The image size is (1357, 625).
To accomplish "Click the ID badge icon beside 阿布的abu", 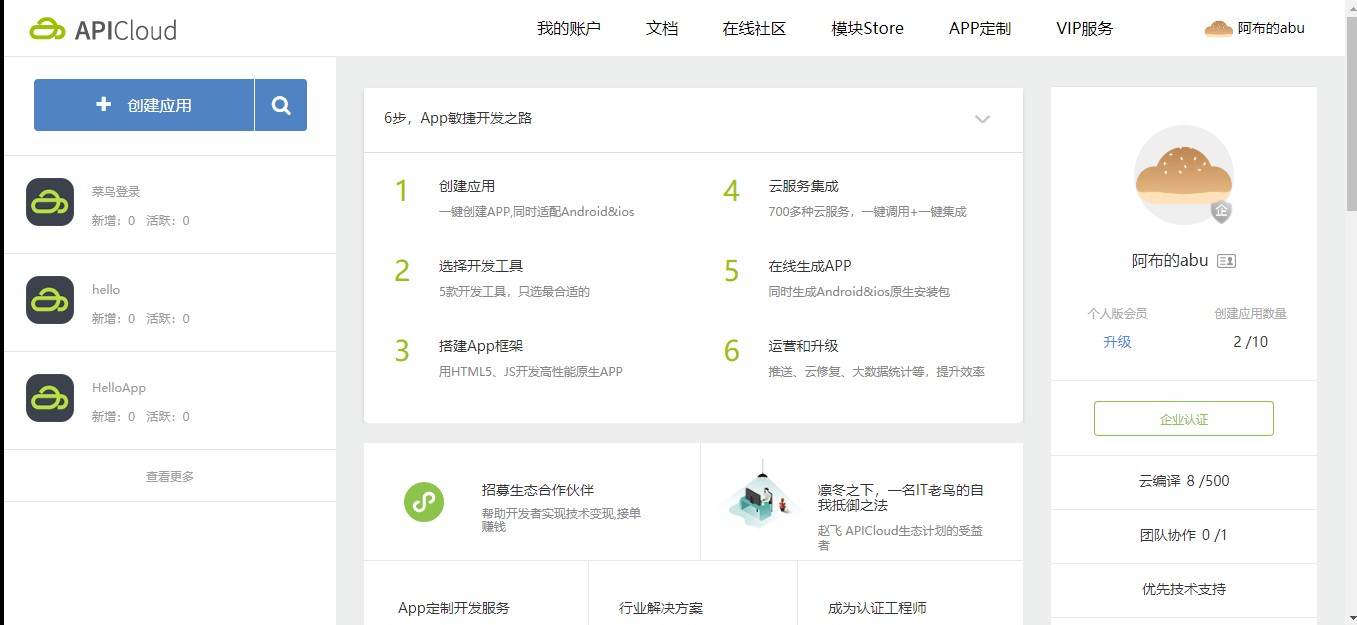I will coord(1226,259).
